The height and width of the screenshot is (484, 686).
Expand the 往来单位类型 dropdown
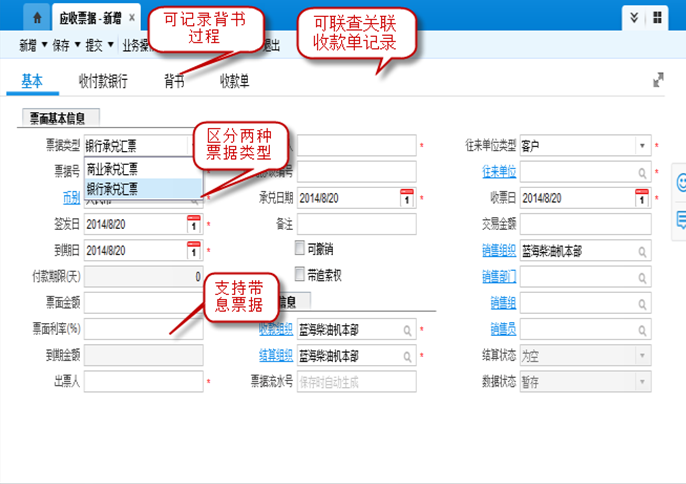point(642,146)
